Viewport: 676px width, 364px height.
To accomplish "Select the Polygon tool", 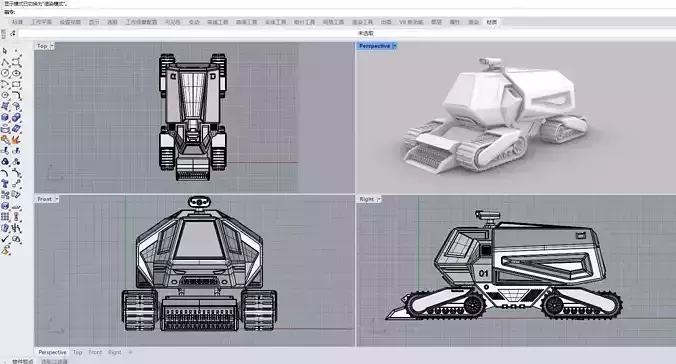I will (x=5, y=95).
